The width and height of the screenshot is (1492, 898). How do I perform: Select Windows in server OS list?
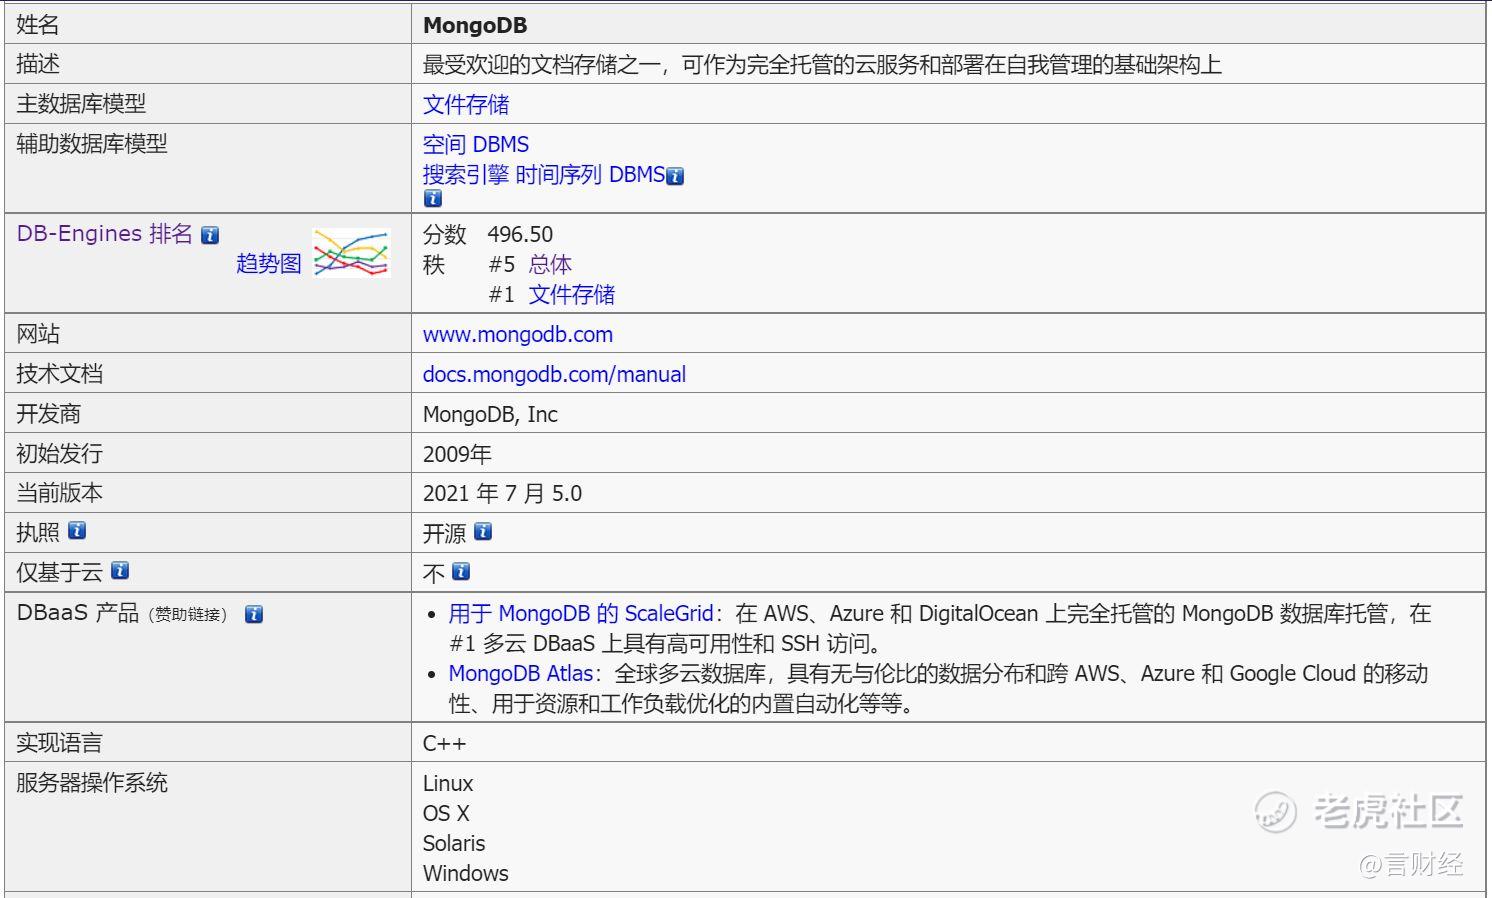click(x=466, y=873)
